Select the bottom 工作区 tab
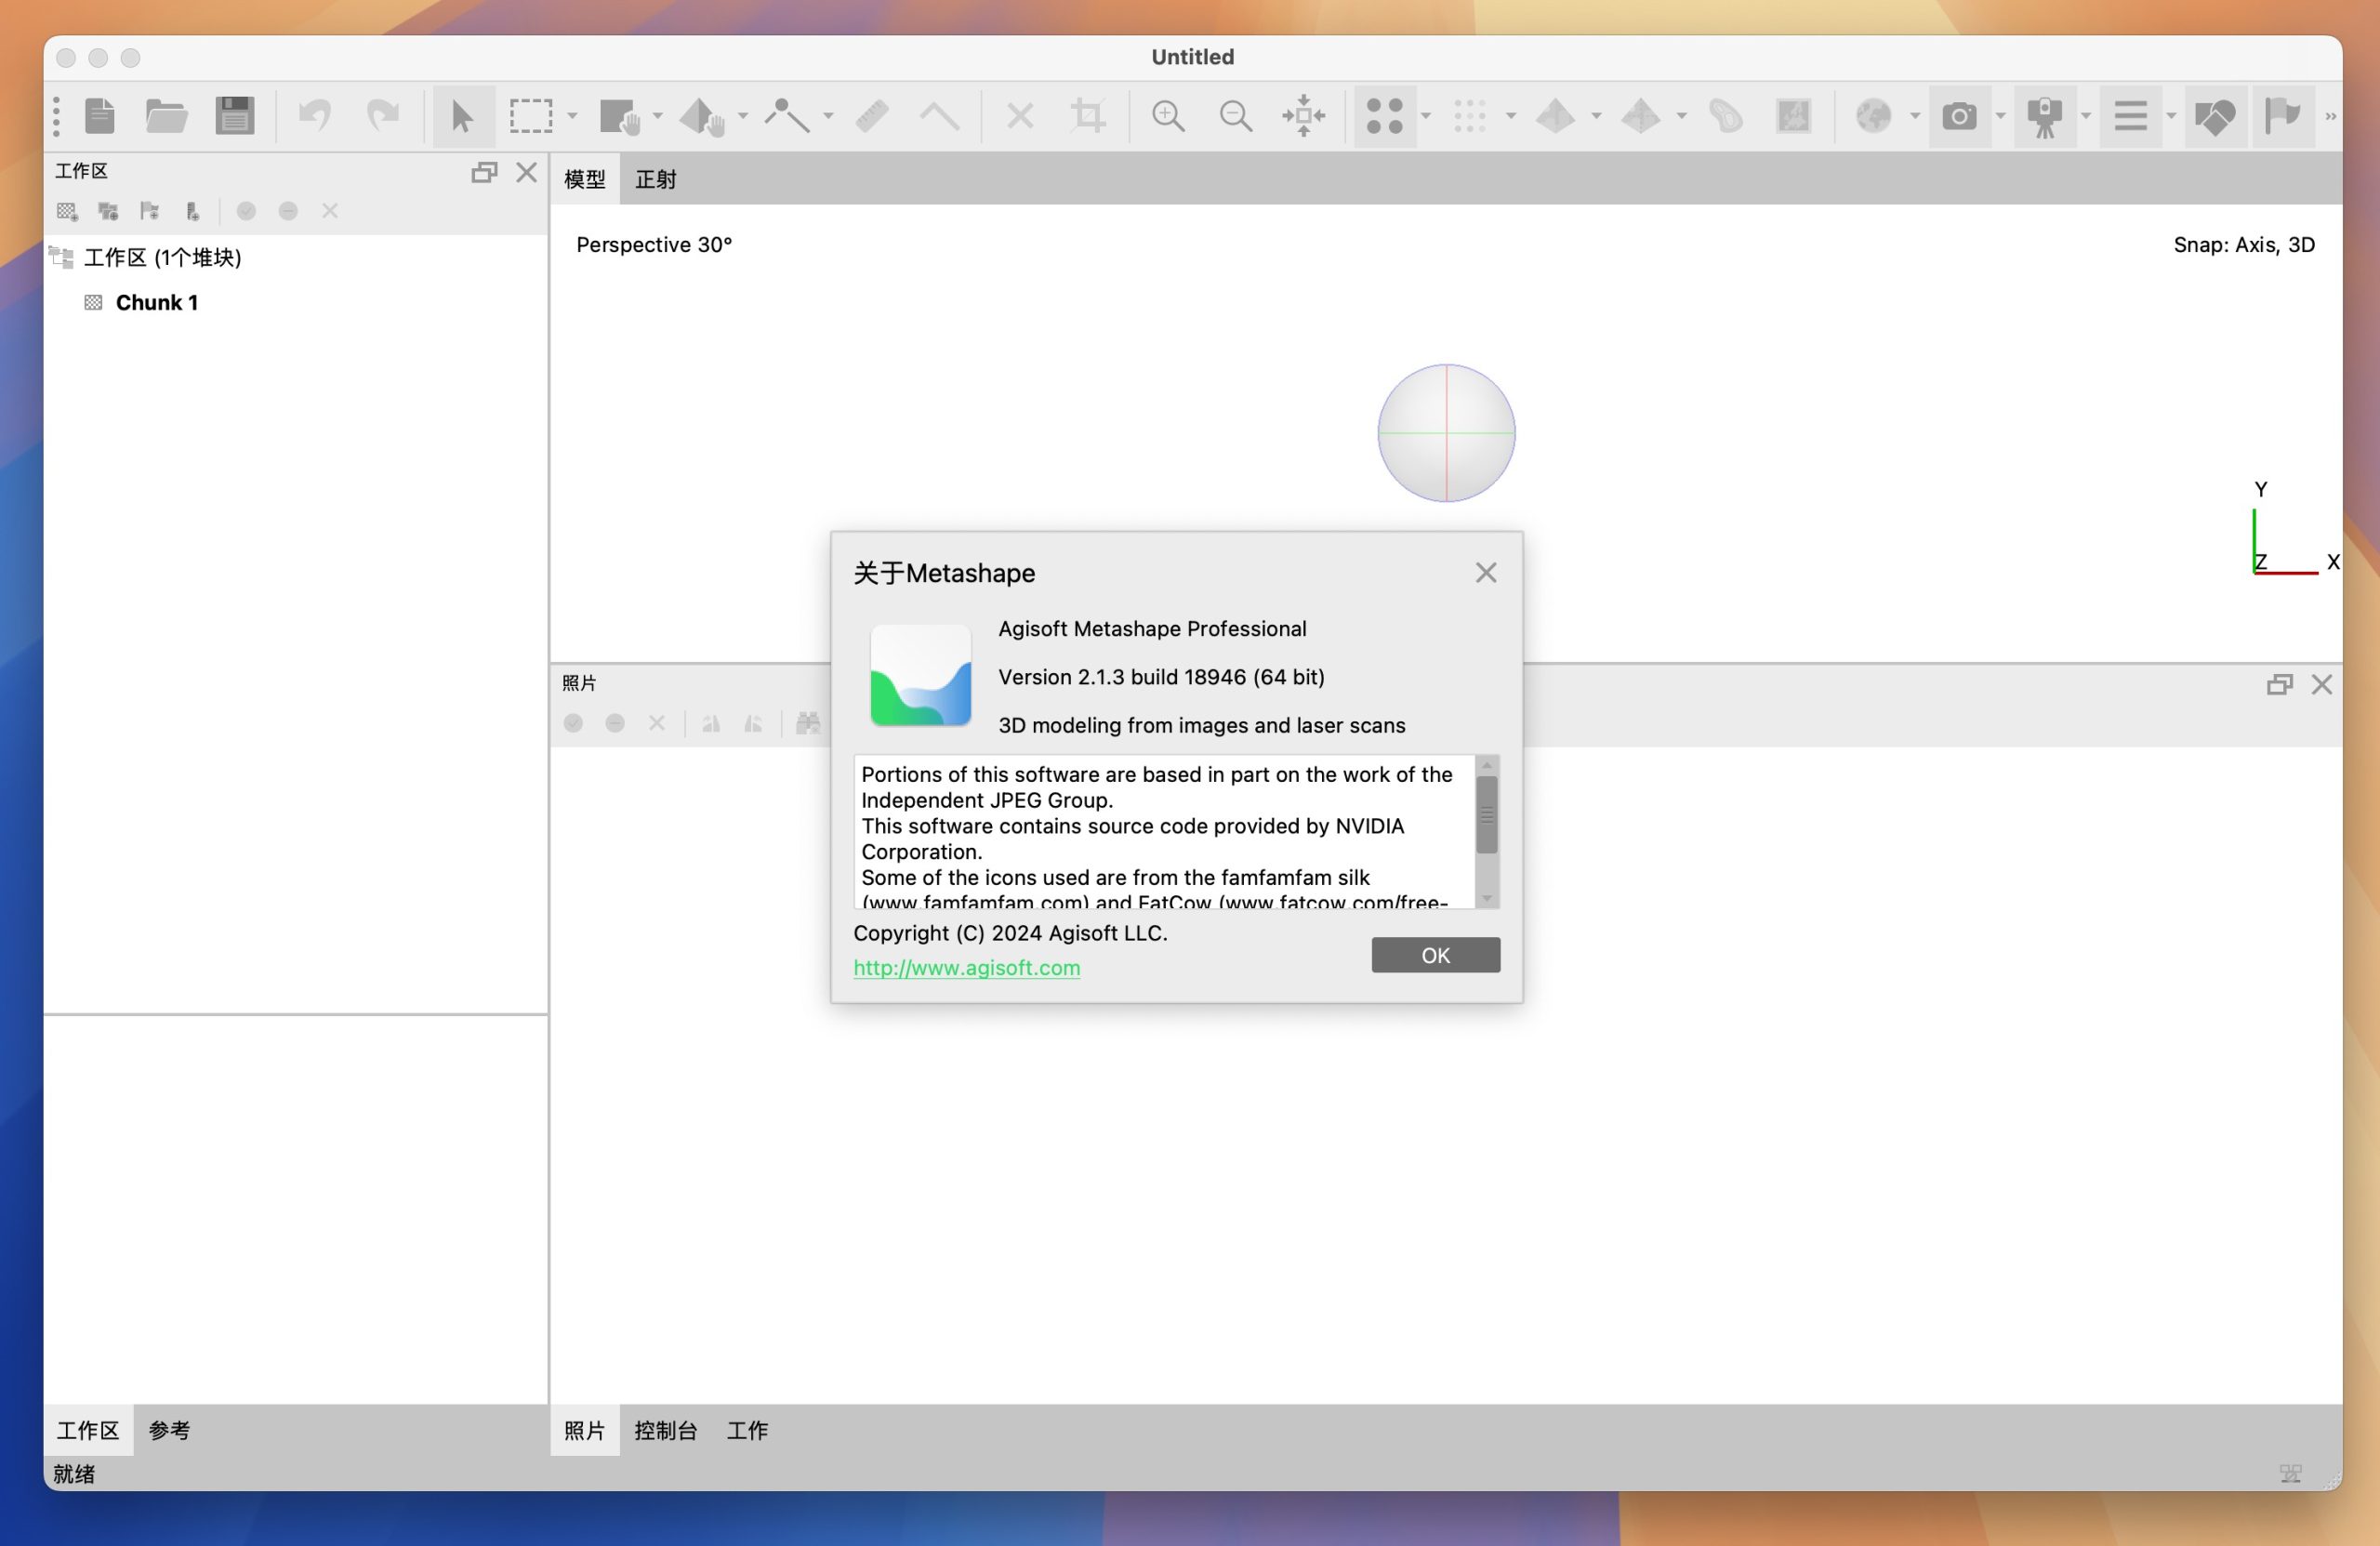Image resolution: width=2380 pixels, height=1546 pixels. coord(88,1430)
